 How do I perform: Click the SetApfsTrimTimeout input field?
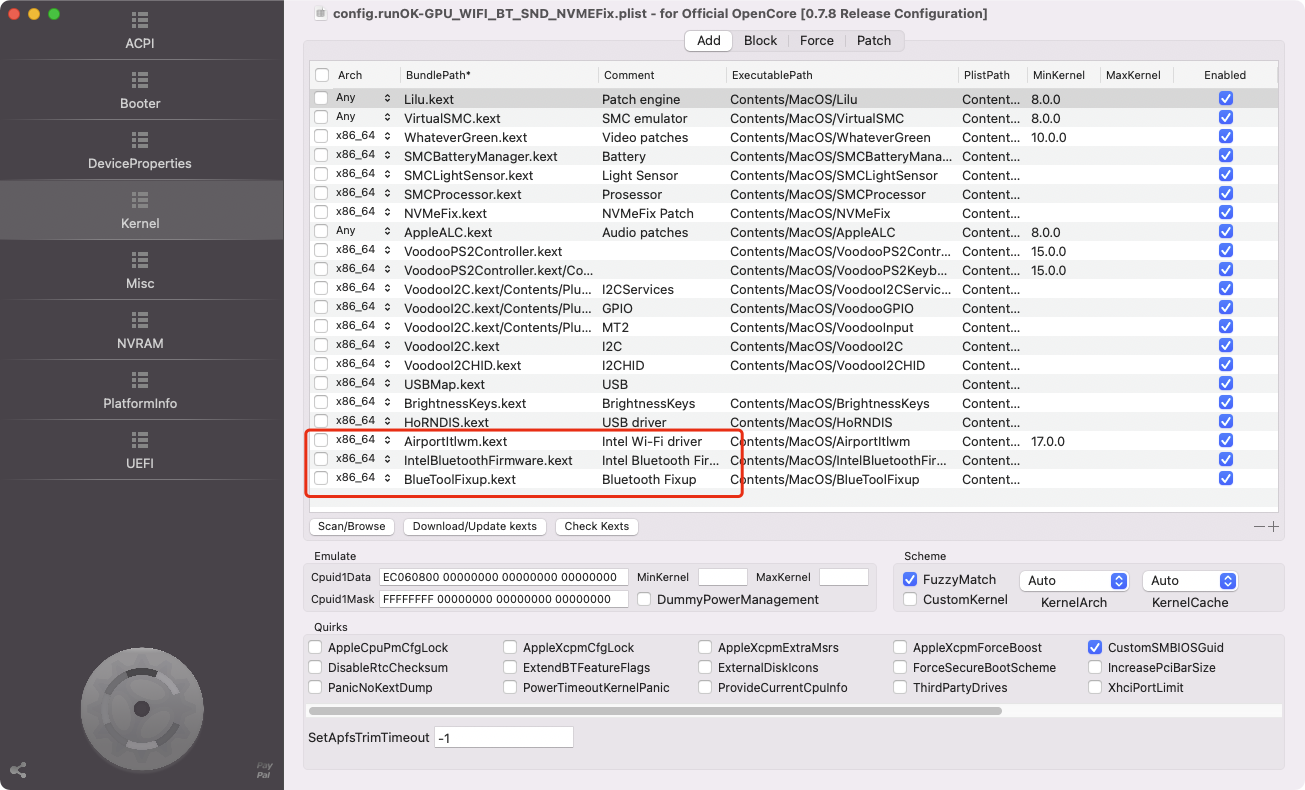503,736
